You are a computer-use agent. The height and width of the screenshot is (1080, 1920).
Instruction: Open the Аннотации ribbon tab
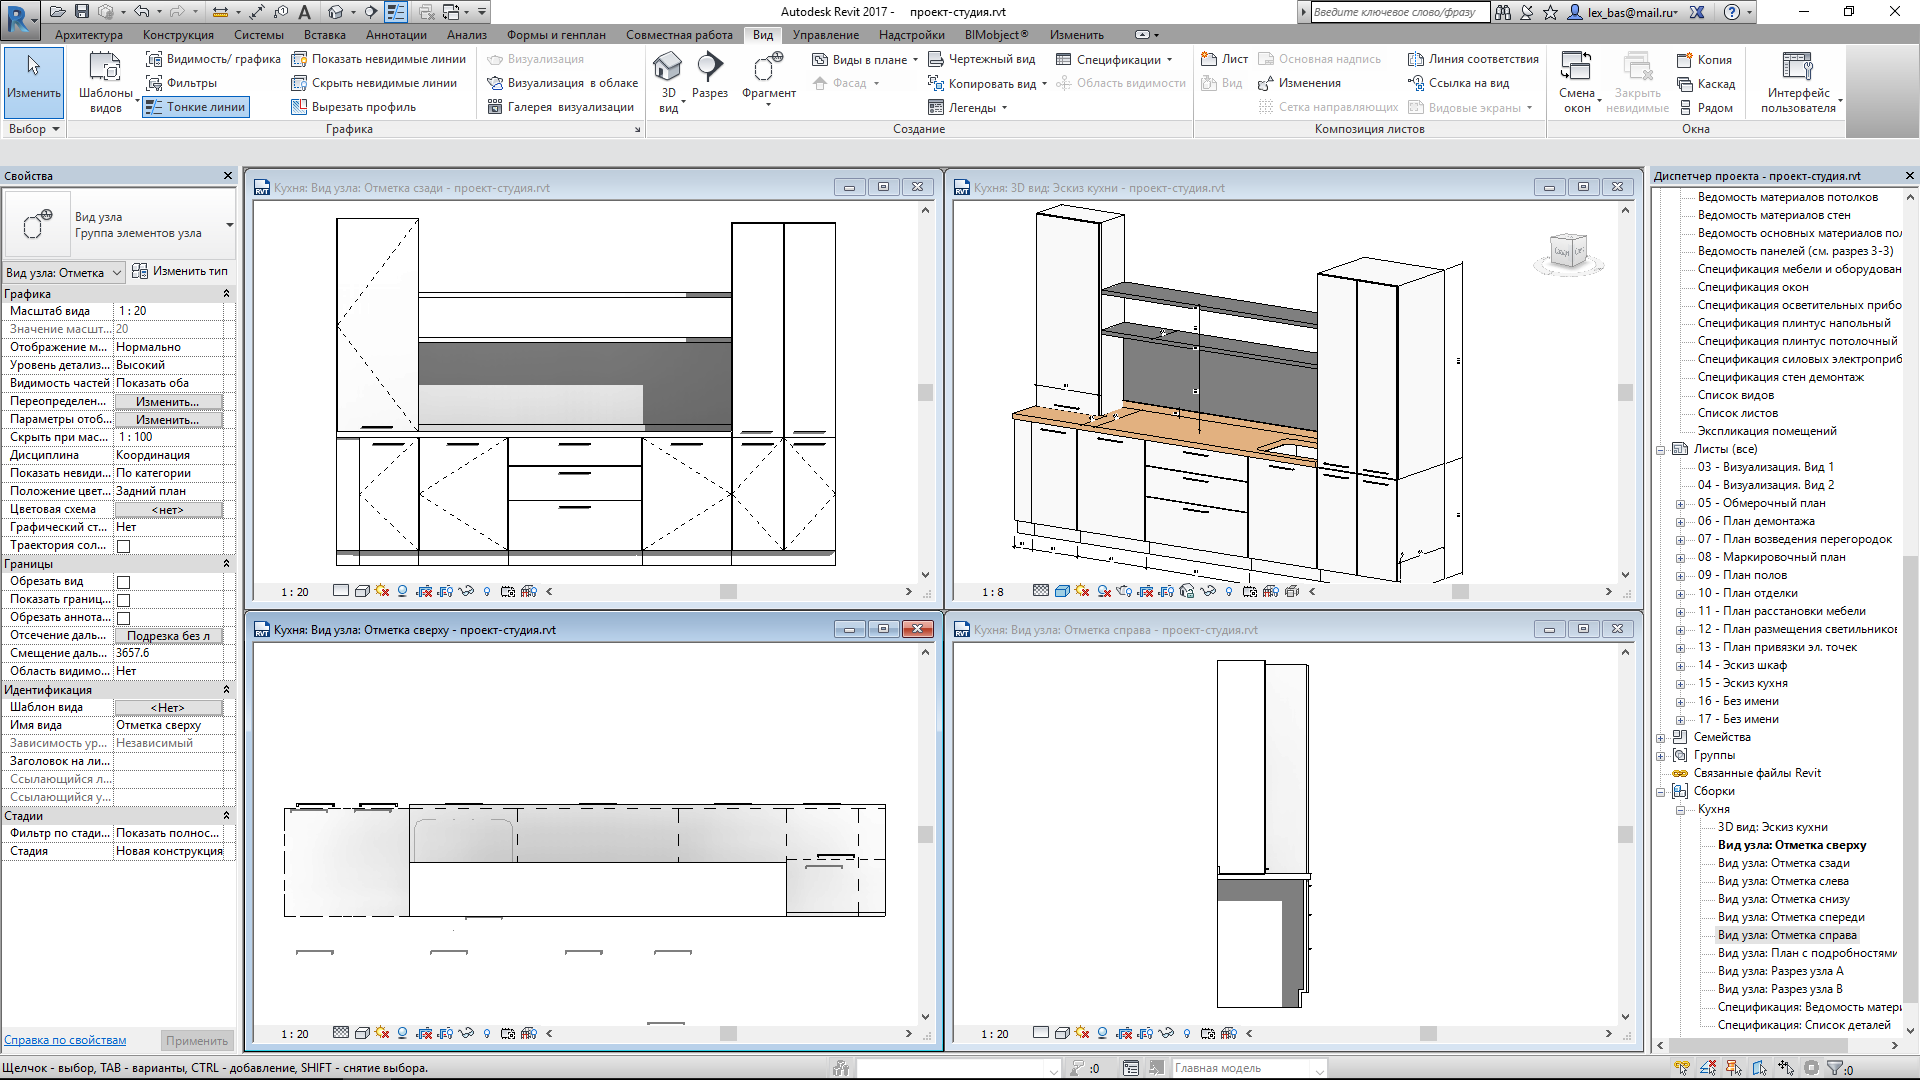pyautogui.click(x=396, y=35)
